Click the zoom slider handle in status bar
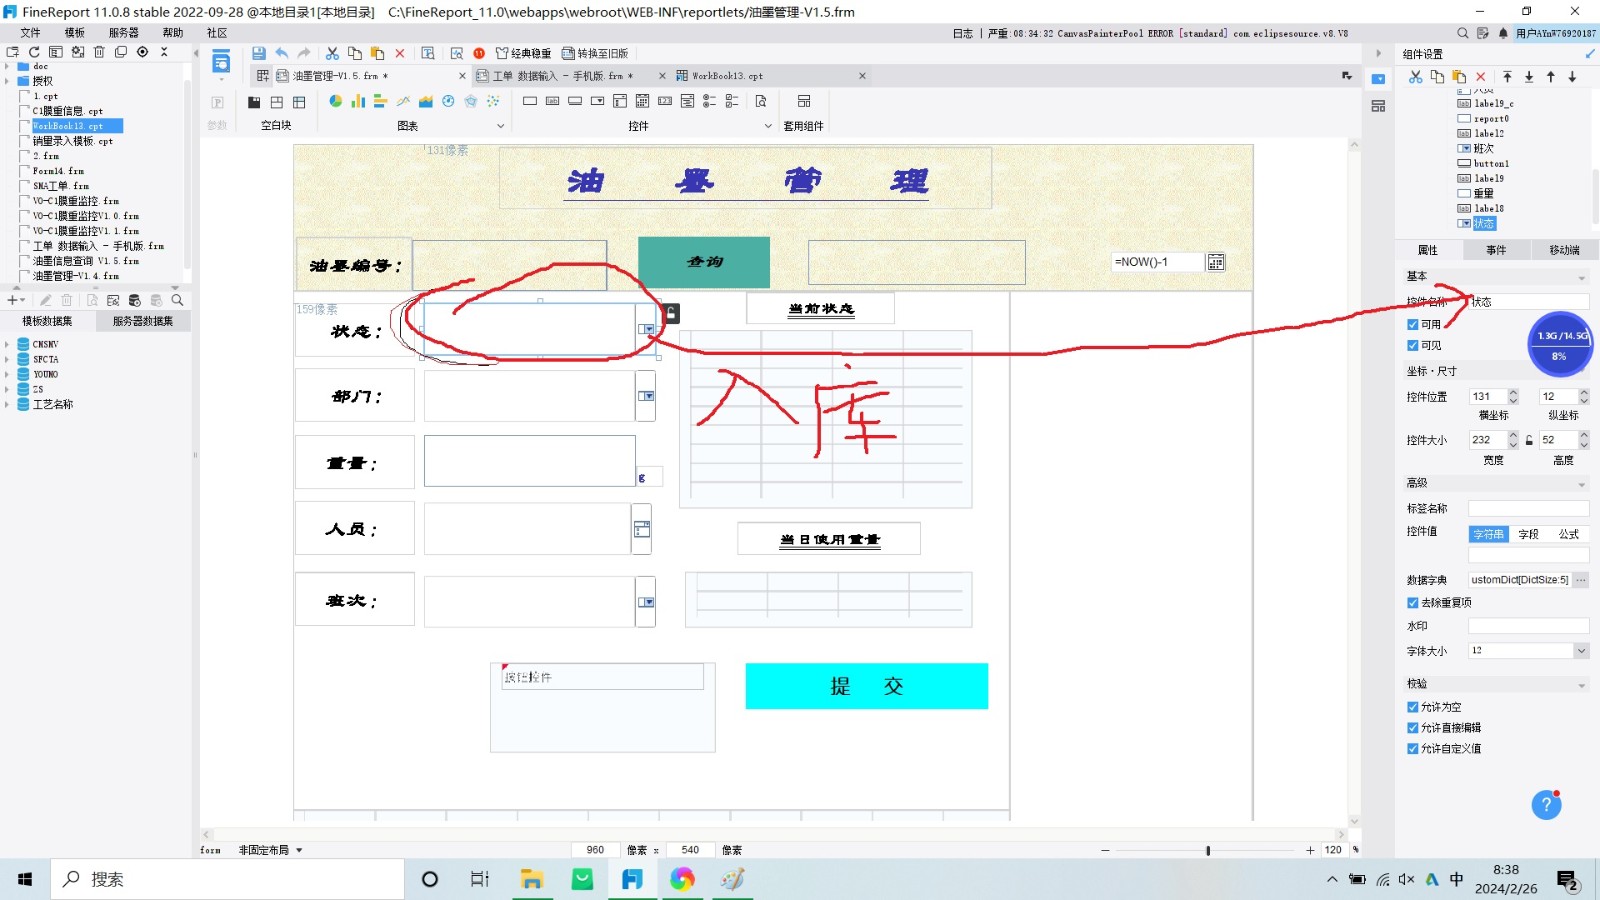 [x=1208, y=850]
